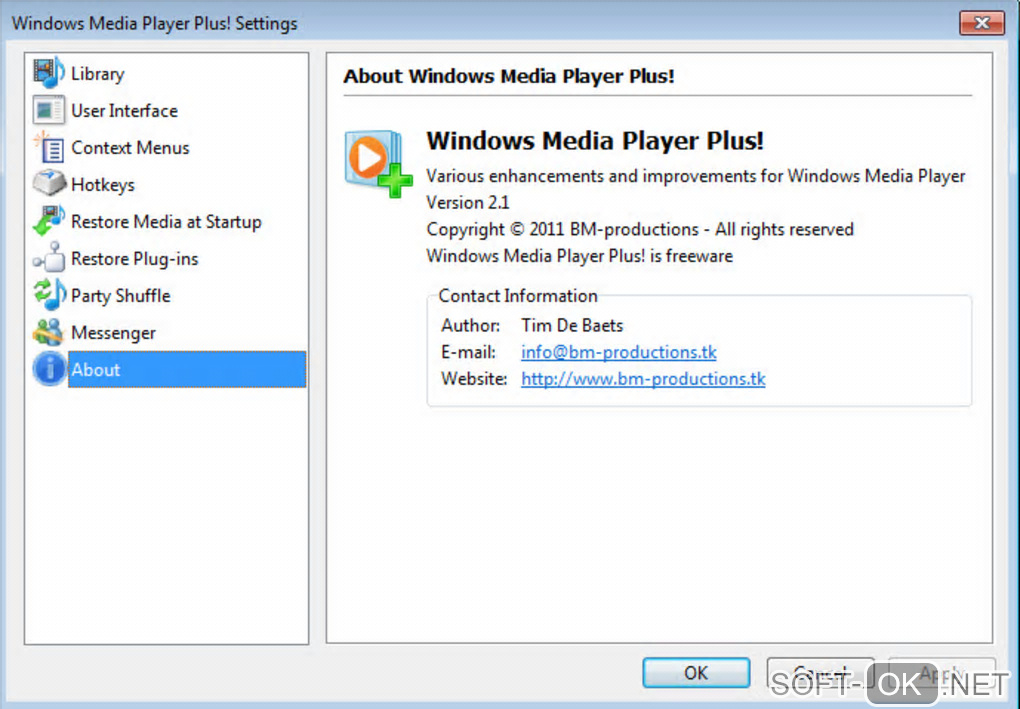
Task: Click the info@bm-productions.tk email link
Action: coord(619,352)
